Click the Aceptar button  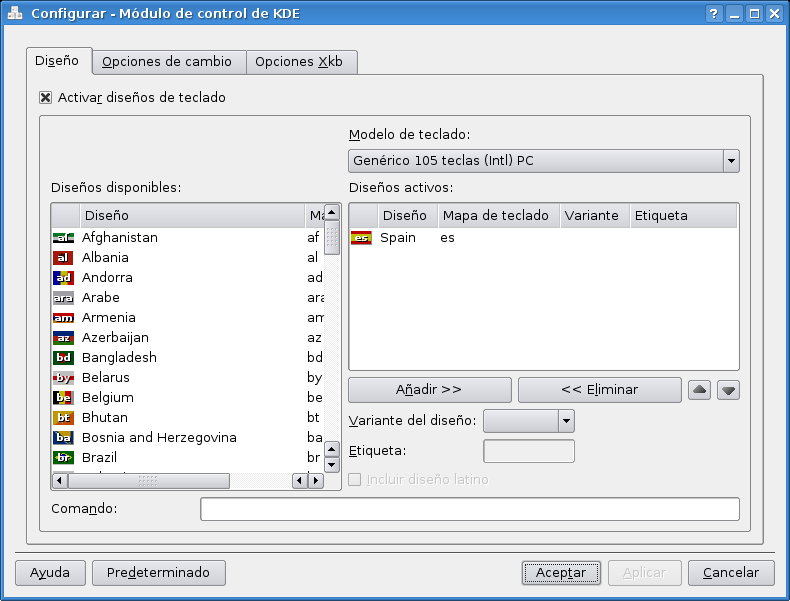pos(560,573)
